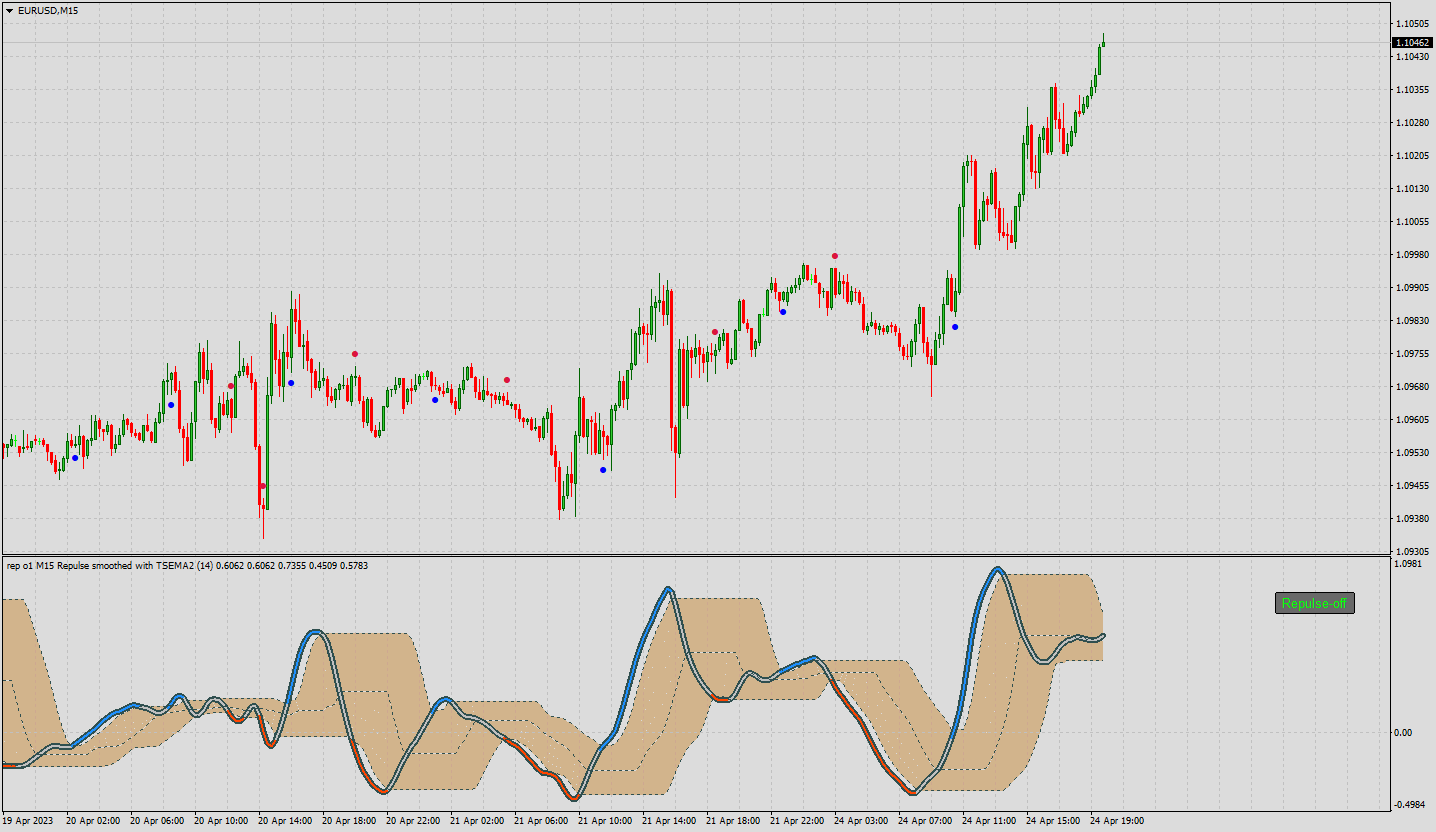This screenshot has width=1436, height=832.
Task: Click the rep o1 M15 Repulse indicator label
Action: [x=187, y=566]
